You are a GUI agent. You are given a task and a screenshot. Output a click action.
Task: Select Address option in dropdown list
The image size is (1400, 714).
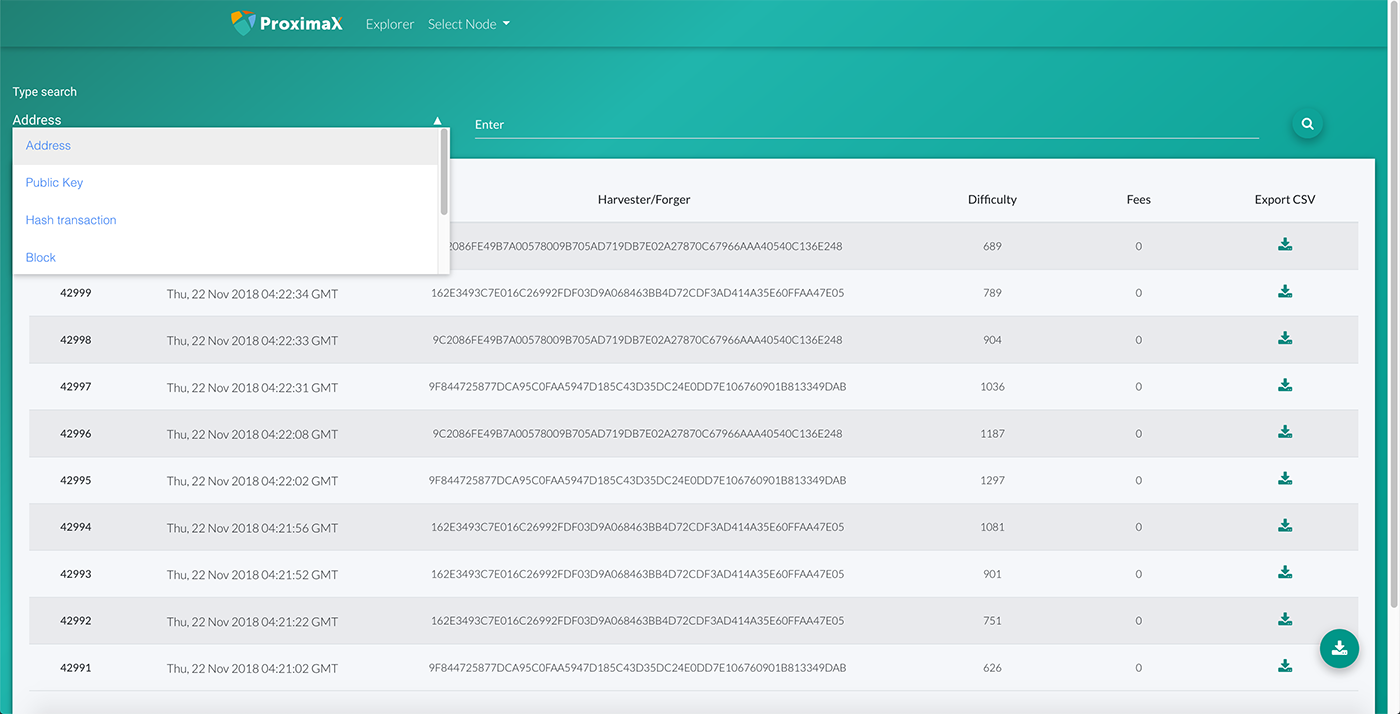coord(48,146)
